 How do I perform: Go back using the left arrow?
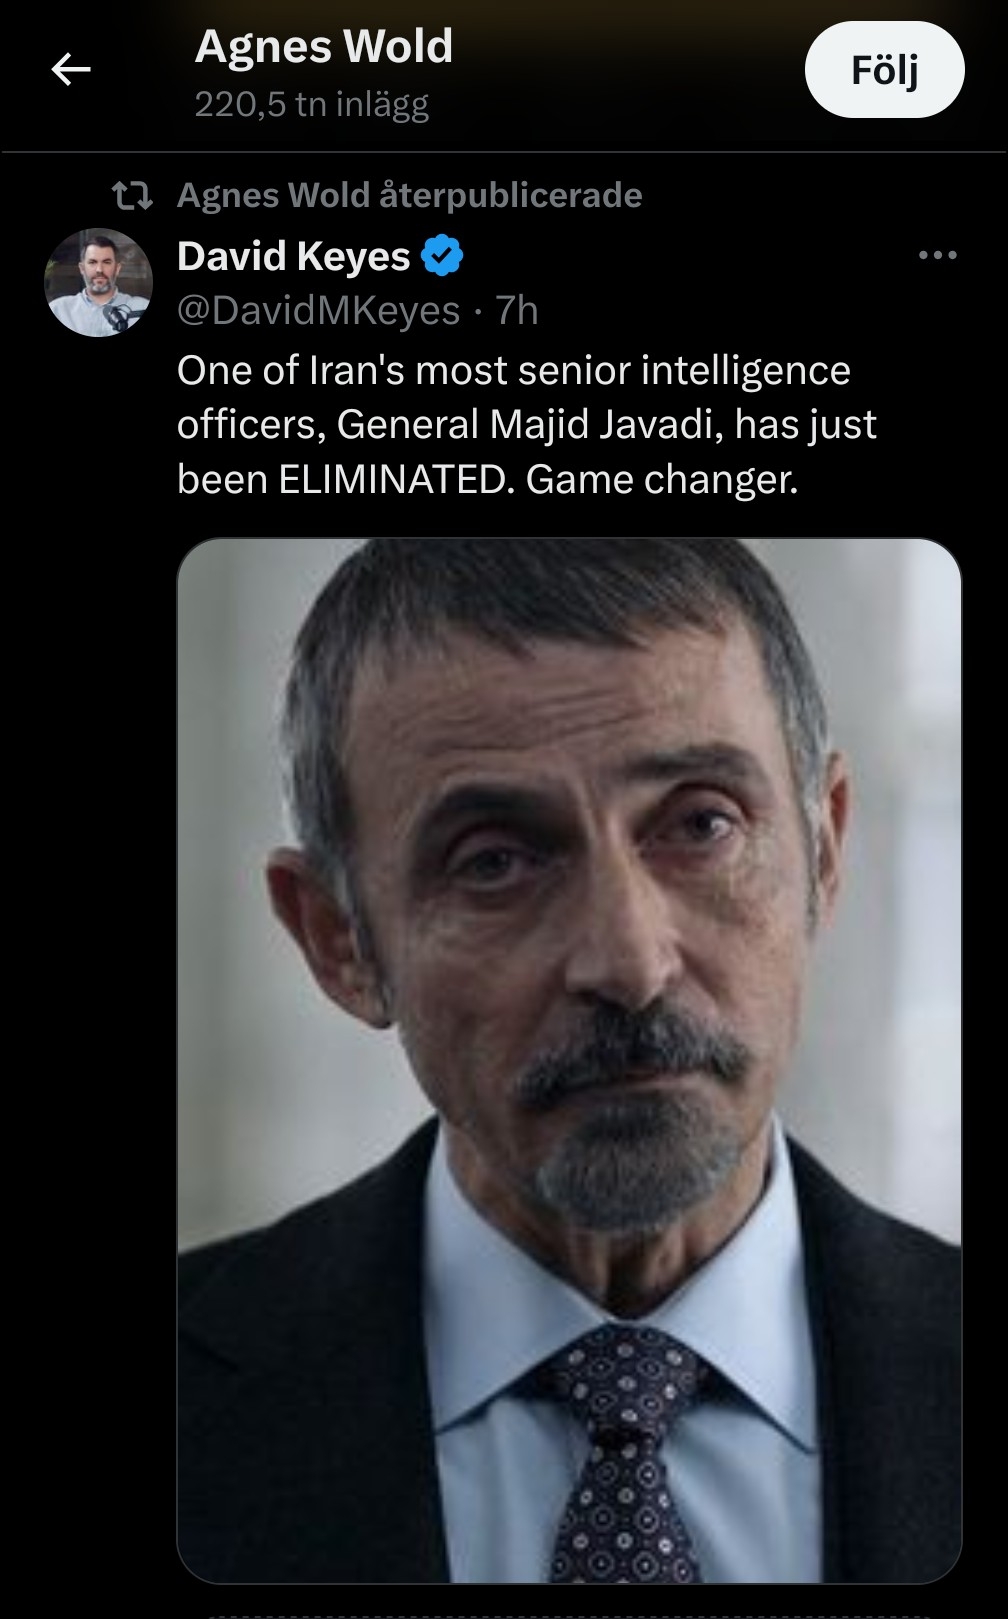pos(71,69)
